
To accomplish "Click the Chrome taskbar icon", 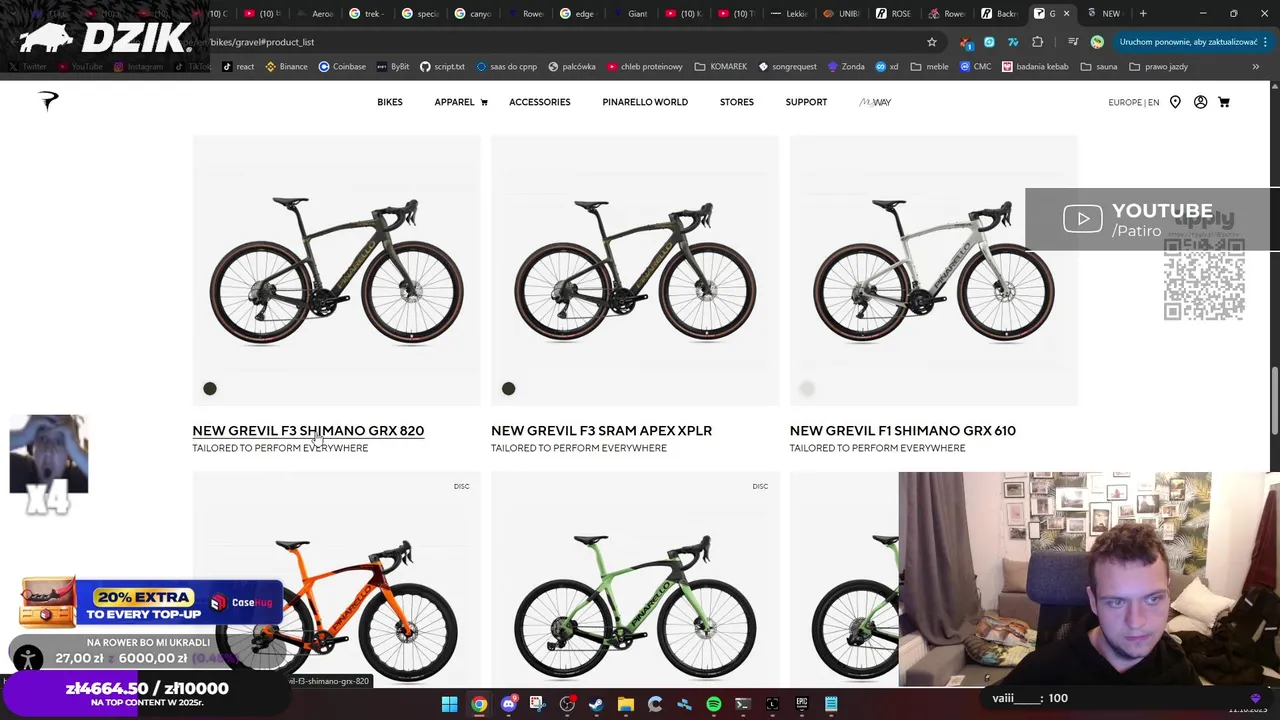I will tap(479, 704).
